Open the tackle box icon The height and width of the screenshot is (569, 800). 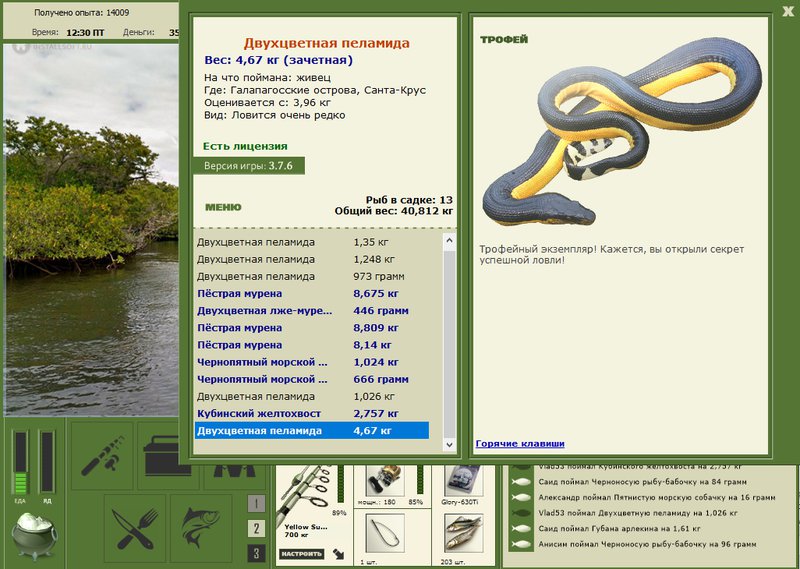tap(158, 457)
